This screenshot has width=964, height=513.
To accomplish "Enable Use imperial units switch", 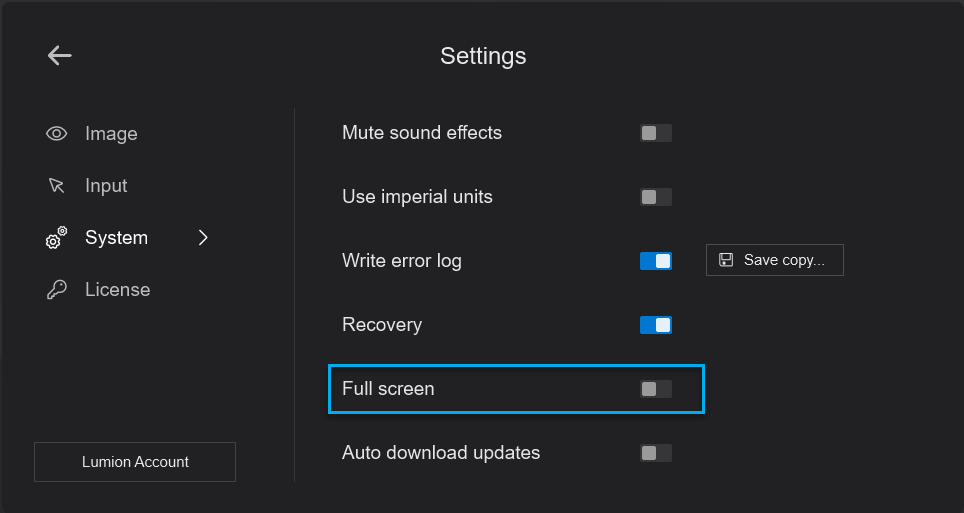I will tap(656, 197).
